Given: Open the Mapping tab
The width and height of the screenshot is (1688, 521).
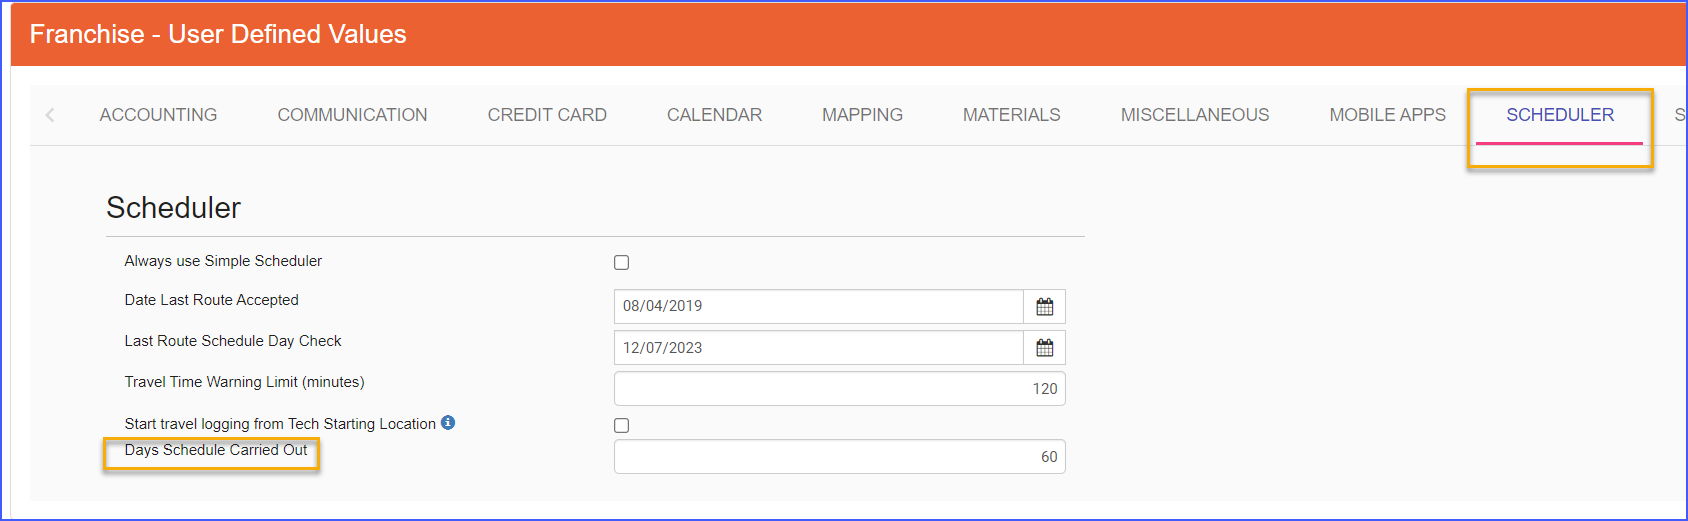Looking at the screenshot, I should (x=862, y=115).
